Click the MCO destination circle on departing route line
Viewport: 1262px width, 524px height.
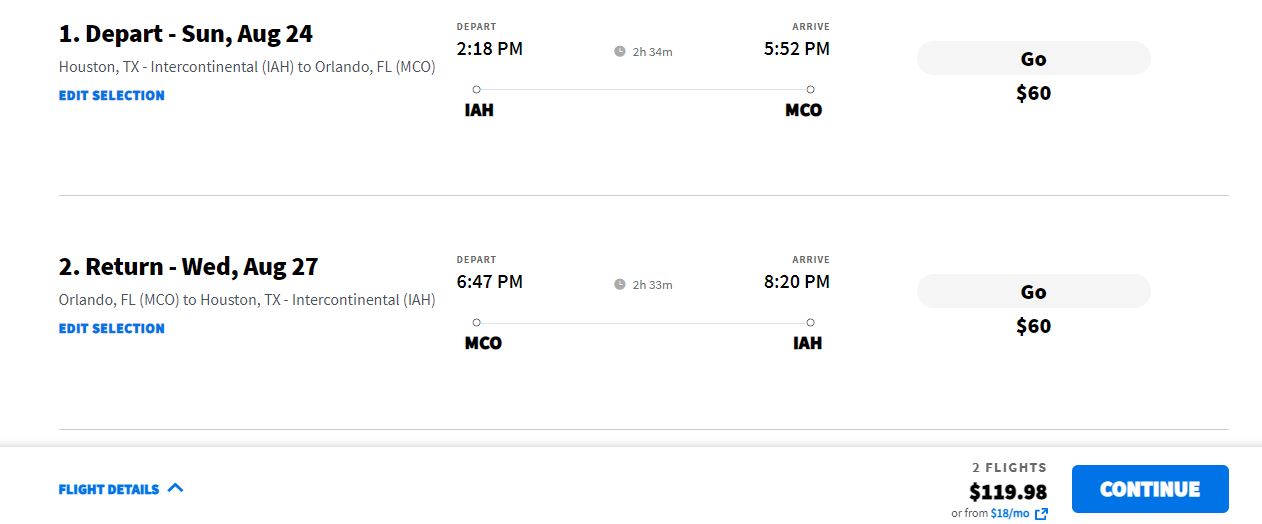(810, 89)
